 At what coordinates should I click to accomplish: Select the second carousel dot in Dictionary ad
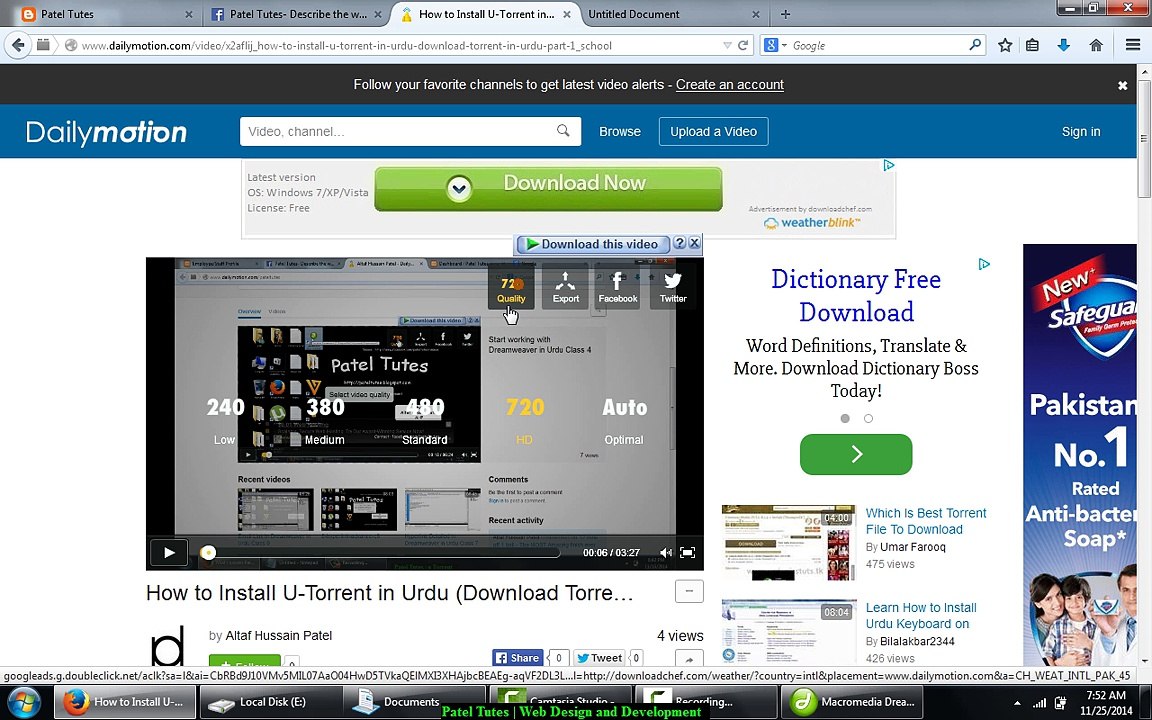point(868,418)
